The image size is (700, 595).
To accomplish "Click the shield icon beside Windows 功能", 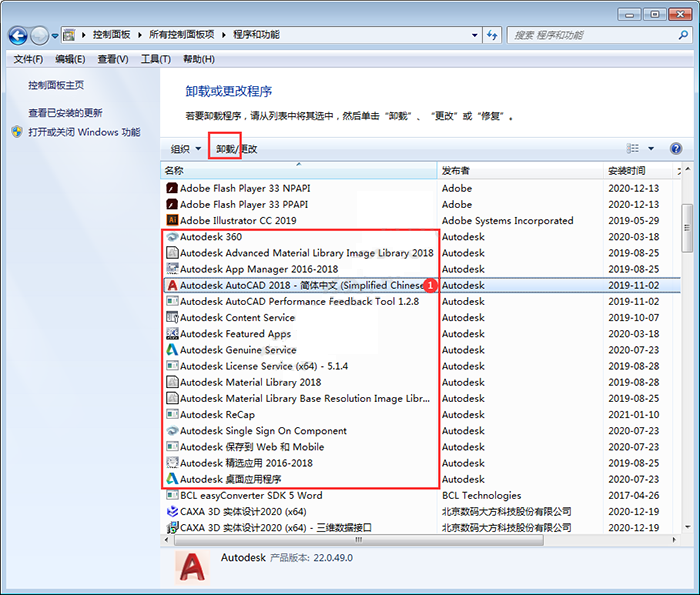I will pyautogui.click(x=17, y=132).
